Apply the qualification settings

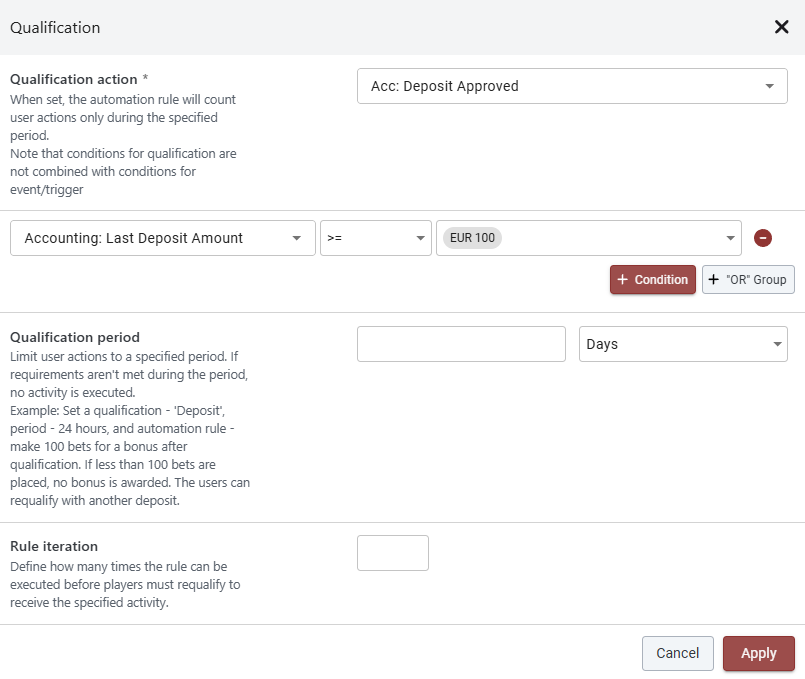coord(758,653)
